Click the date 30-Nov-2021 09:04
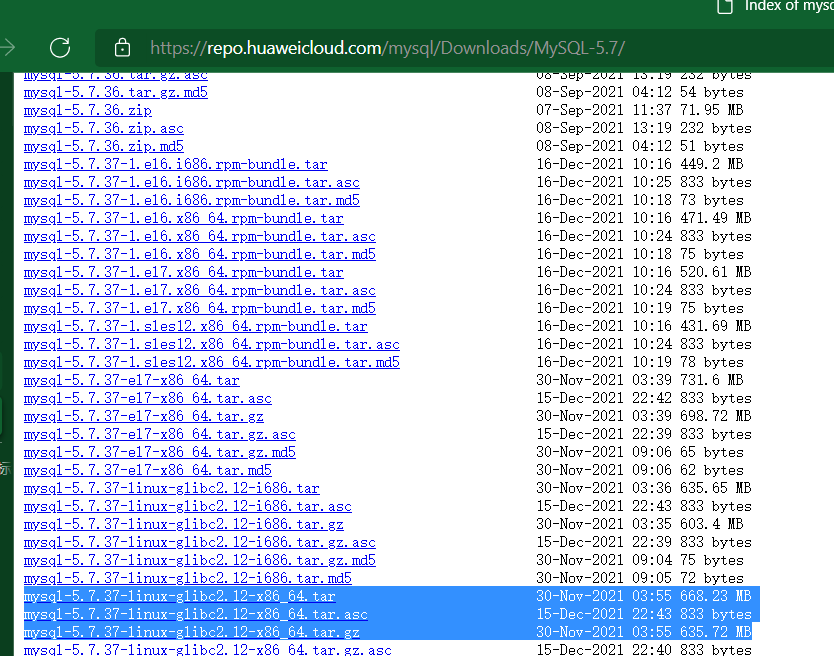The image size is (834, 656). (604, 560)
